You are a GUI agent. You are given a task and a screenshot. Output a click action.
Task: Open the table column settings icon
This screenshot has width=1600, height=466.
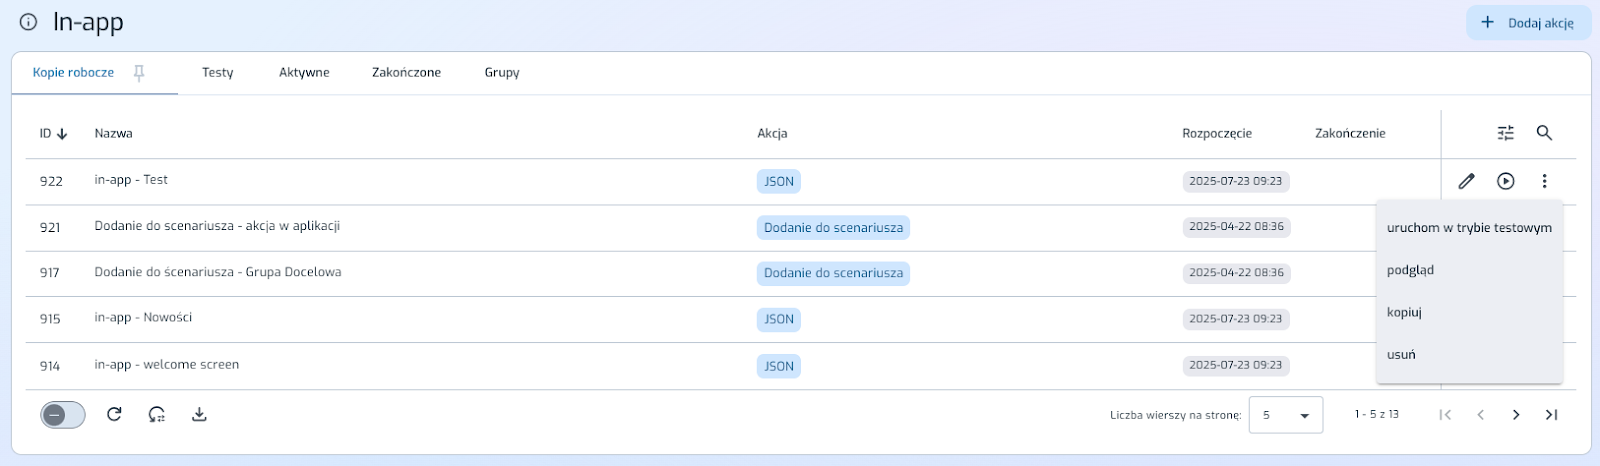coord(1505,133)
